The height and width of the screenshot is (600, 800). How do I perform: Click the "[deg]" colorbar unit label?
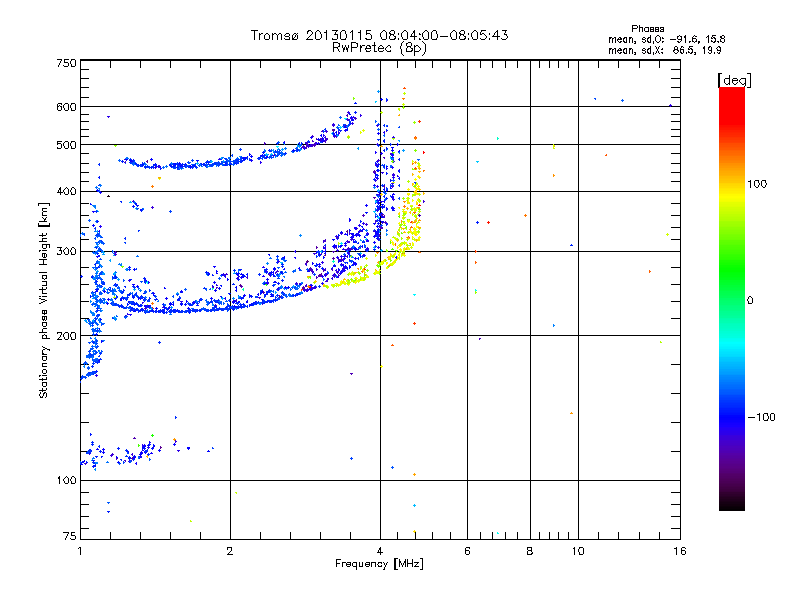coord(734,80)
